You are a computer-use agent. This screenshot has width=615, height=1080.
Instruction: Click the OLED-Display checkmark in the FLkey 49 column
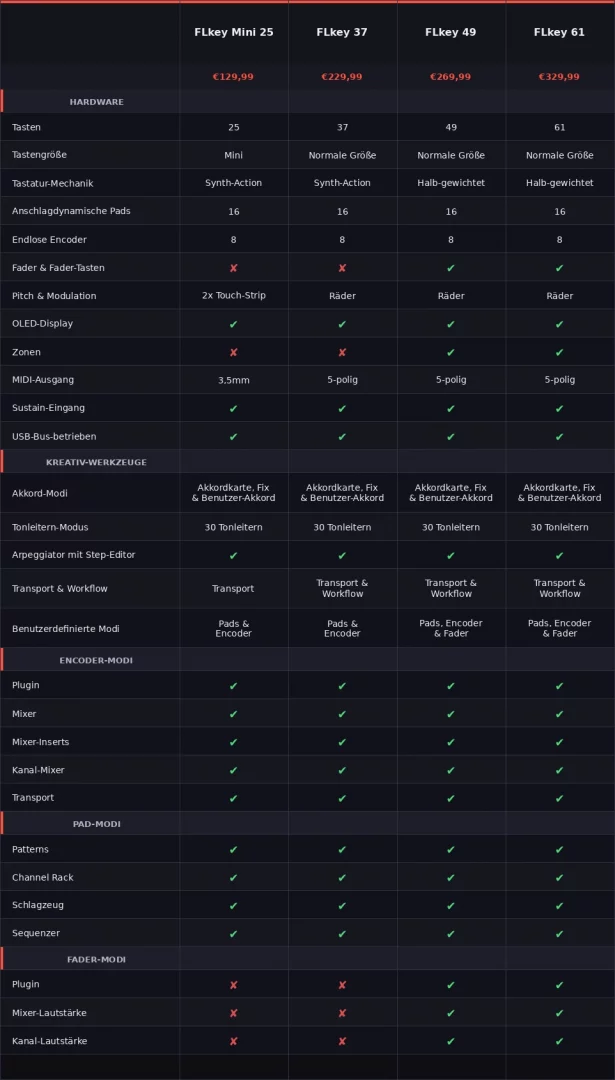(451, 324)
